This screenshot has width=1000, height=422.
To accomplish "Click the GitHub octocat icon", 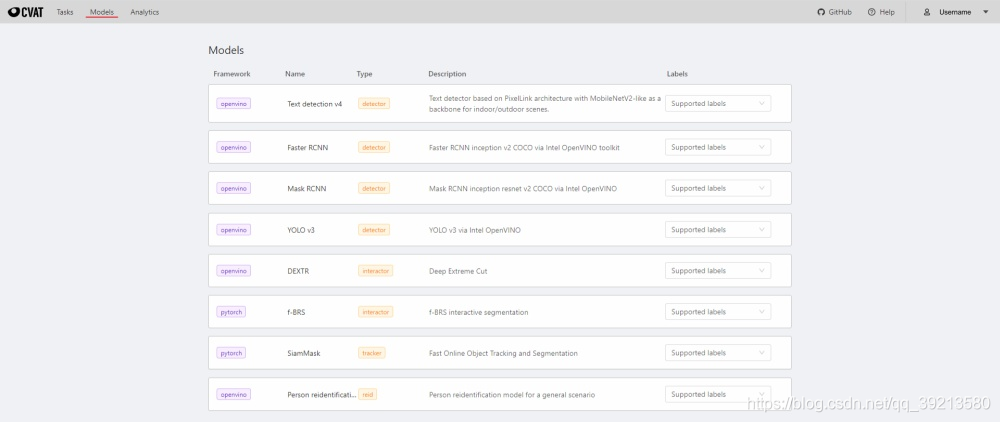I will click(821, 12).
